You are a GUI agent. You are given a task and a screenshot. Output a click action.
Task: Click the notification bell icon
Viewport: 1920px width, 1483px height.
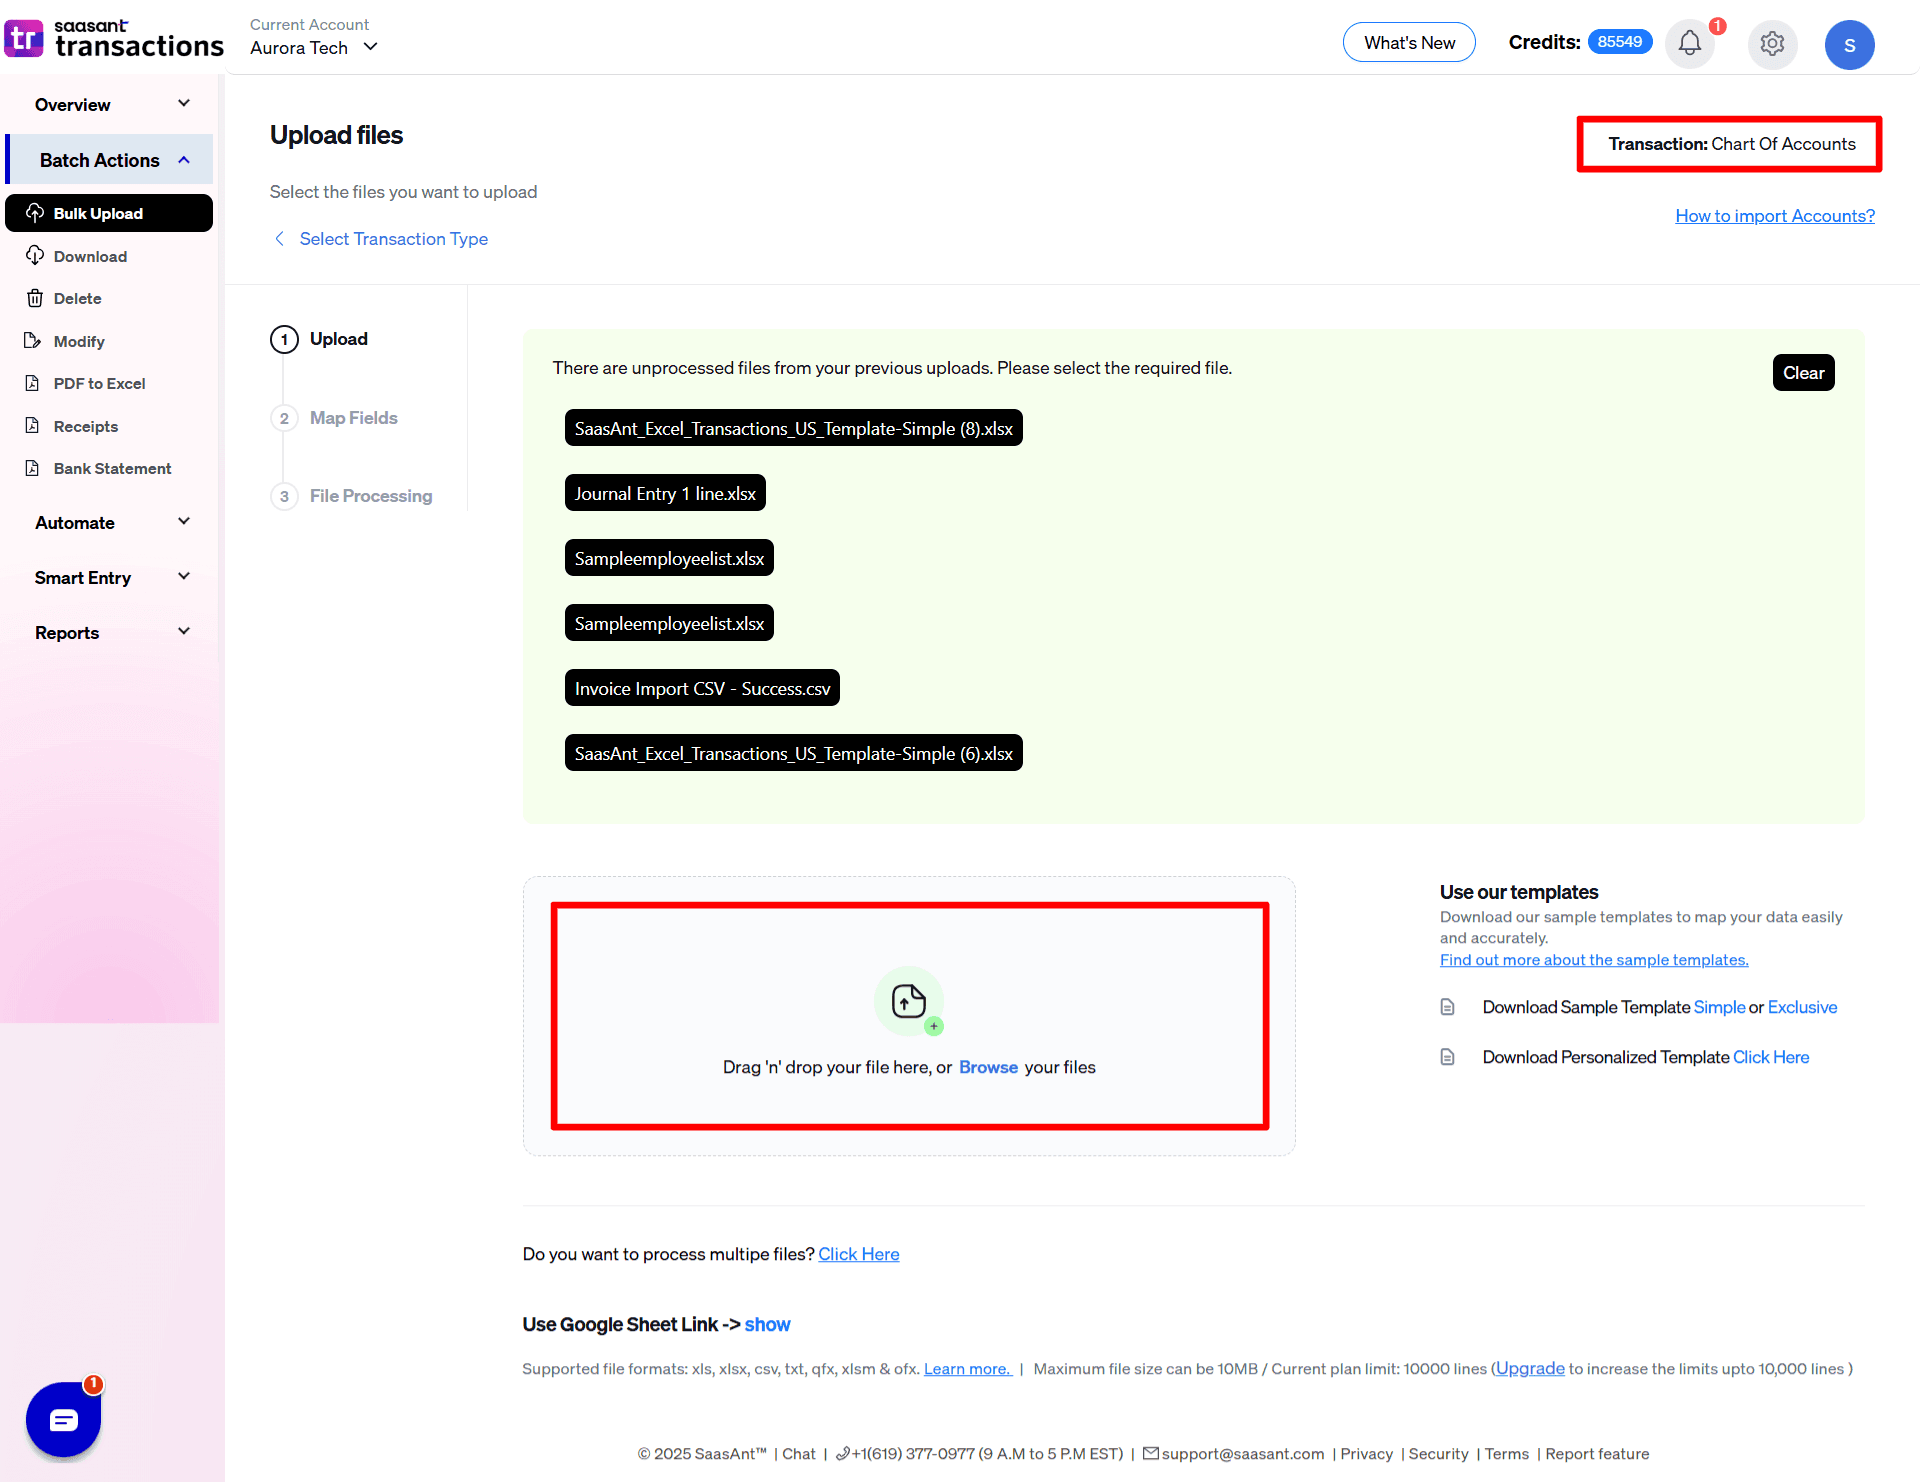(1689, 44)
